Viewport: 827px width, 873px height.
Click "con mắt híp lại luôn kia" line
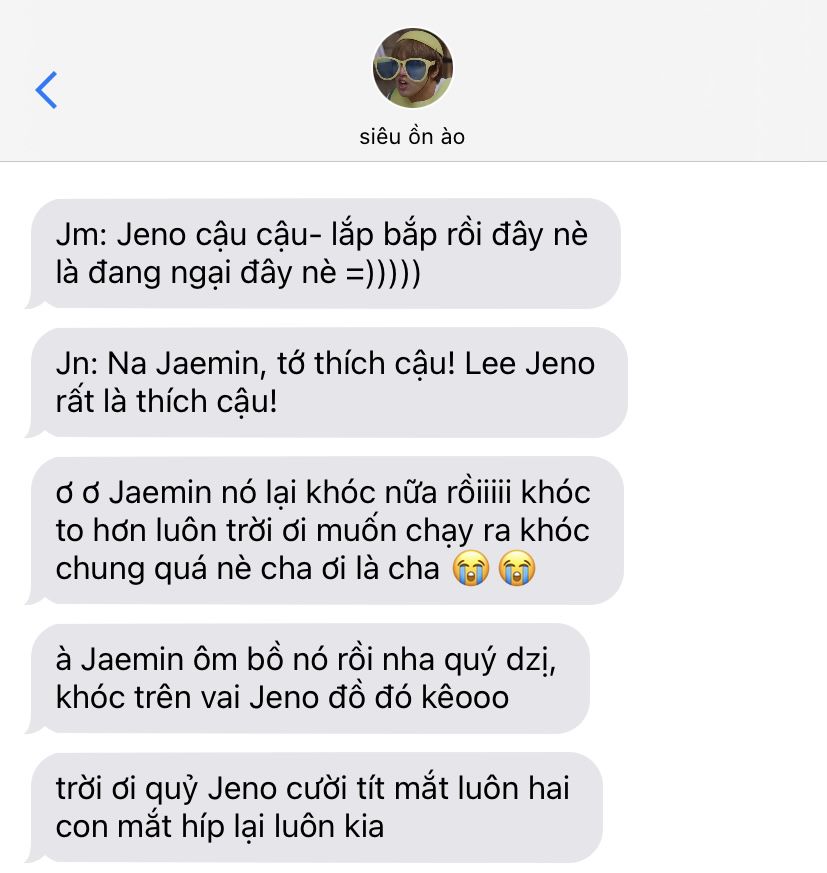220,827
